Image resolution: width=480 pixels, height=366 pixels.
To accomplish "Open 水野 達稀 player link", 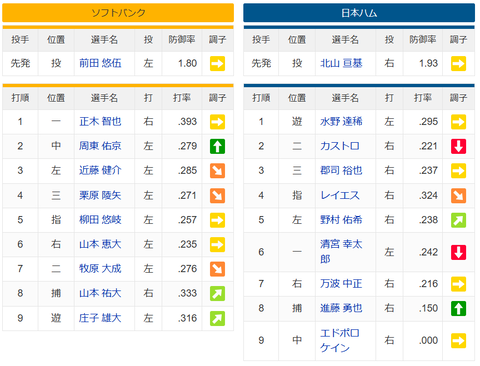I will (341, 121).
